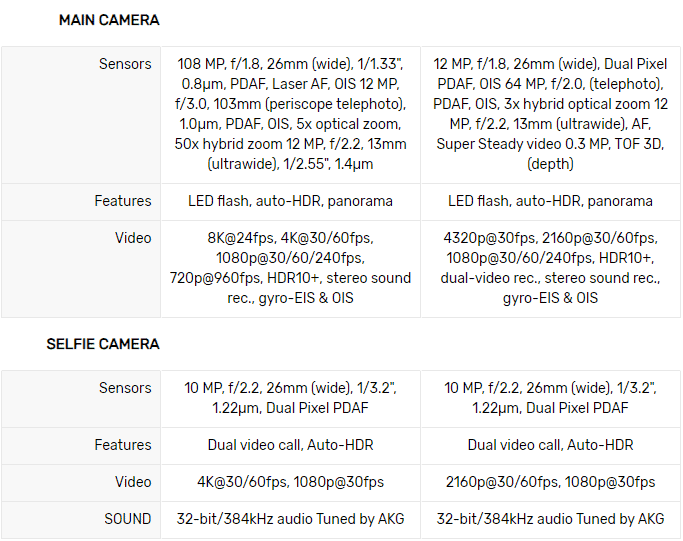Image resolution: width=683 pixels, height=541 pixels.
Task: Click the second column's LED flash features cell
Action: (550, 201)
